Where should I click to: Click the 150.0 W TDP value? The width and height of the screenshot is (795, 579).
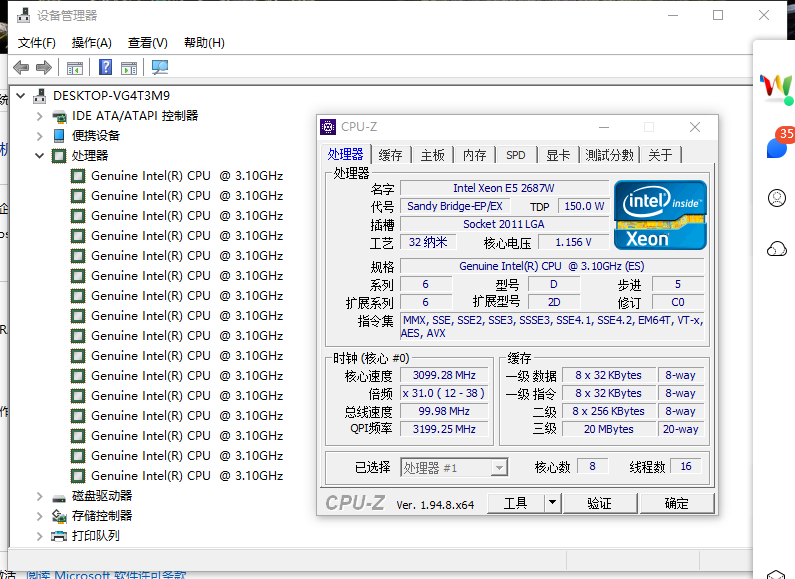(584, 206)
